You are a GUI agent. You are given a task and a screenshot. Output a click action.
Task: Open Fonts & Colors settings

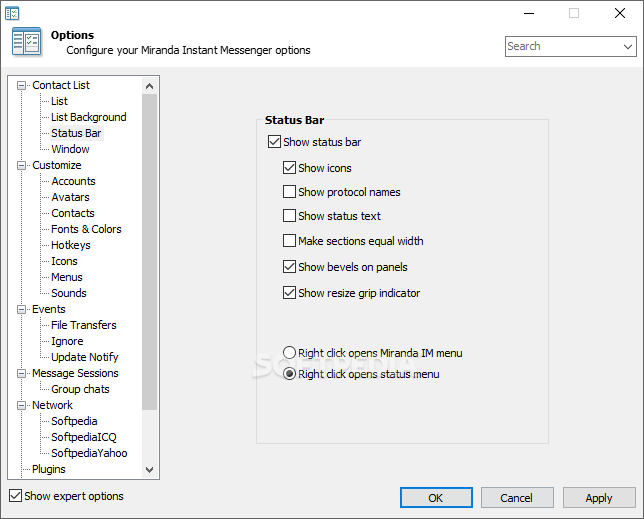pos(86,229)
